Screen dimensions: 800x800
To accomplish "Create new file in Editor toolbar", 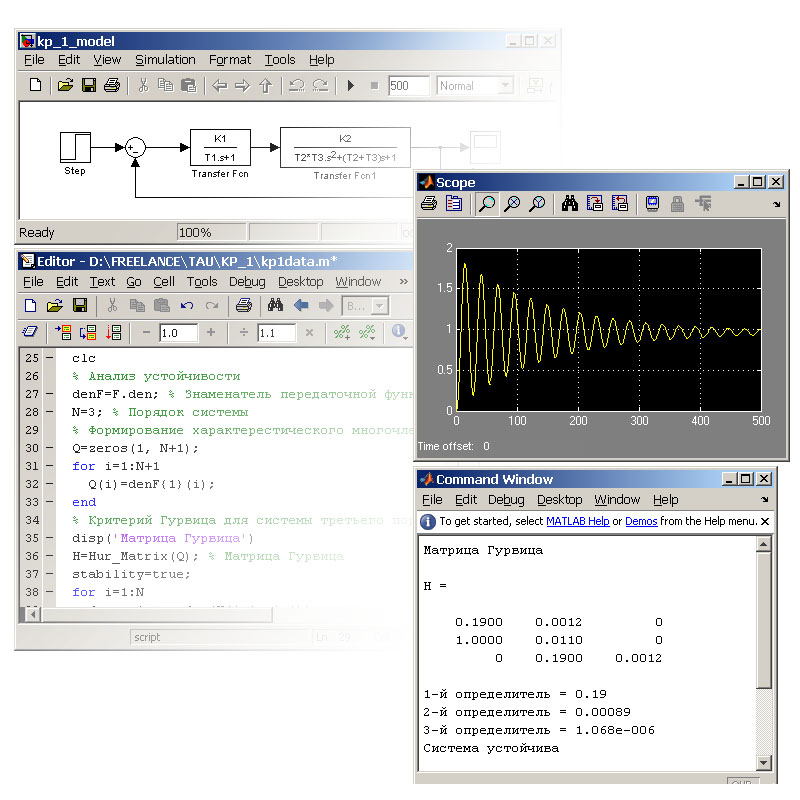I will (x=31, y=305).
